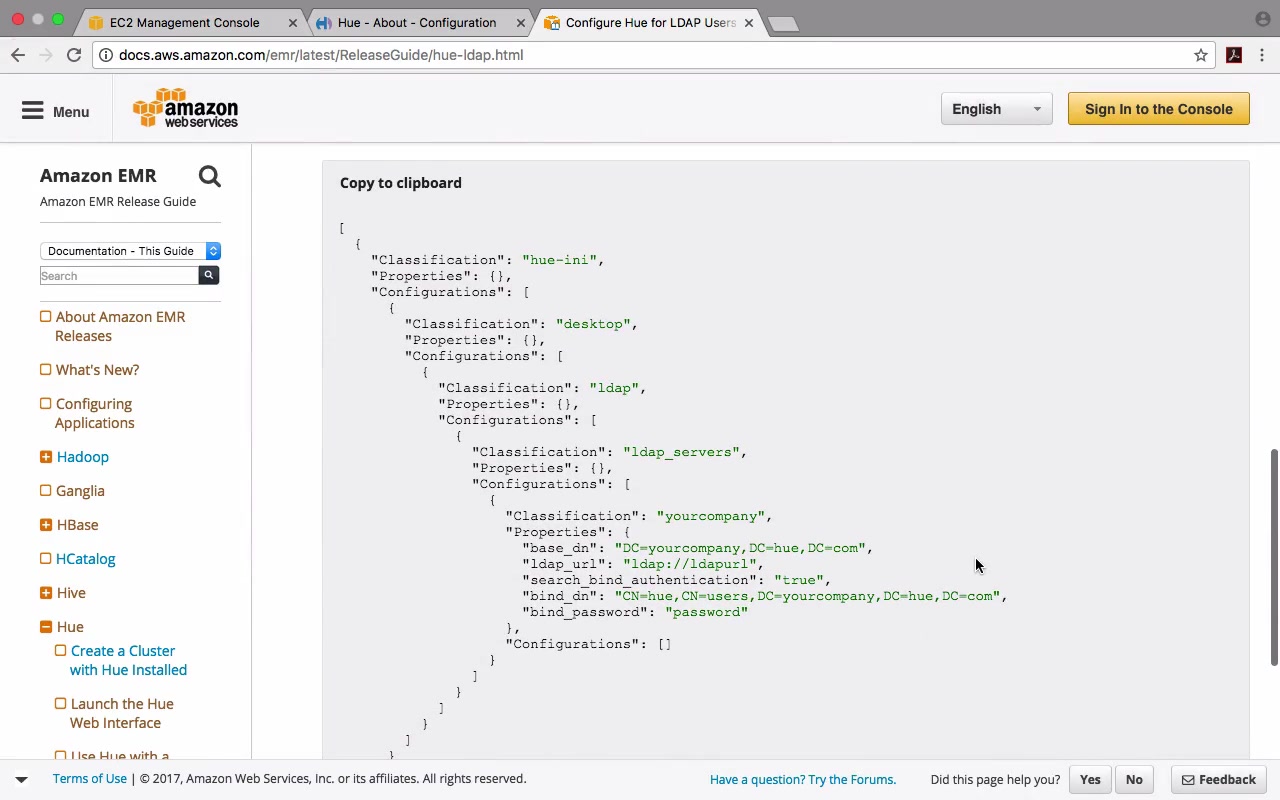
Task: Click the search_bind_authentication "true" value
Action: click(798, 580)
